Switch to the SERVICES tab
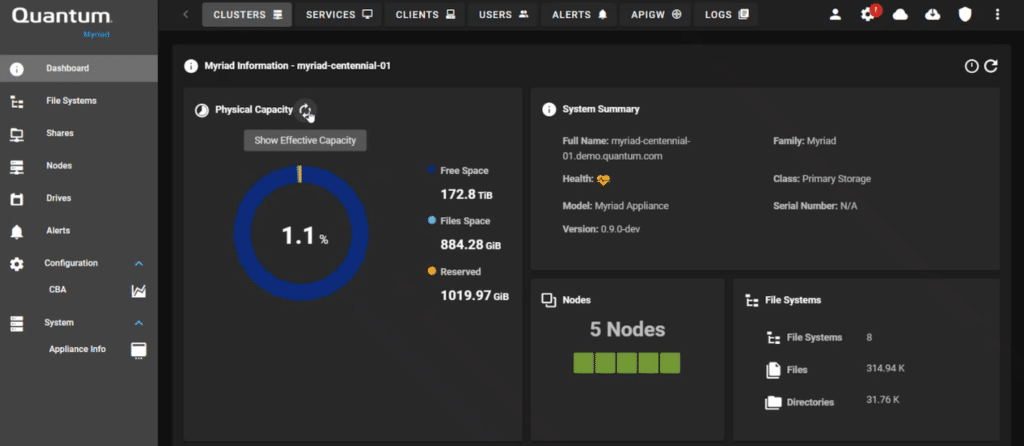This screenshot has width=1024, height=446. pyautogui.click(x=338, y=14)
